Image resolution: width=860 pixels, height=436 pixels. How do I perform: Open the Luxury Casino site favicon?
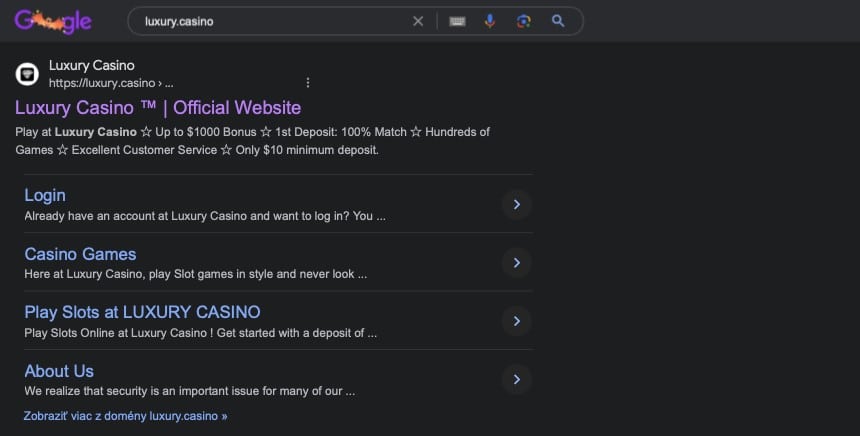click(27, 74)
